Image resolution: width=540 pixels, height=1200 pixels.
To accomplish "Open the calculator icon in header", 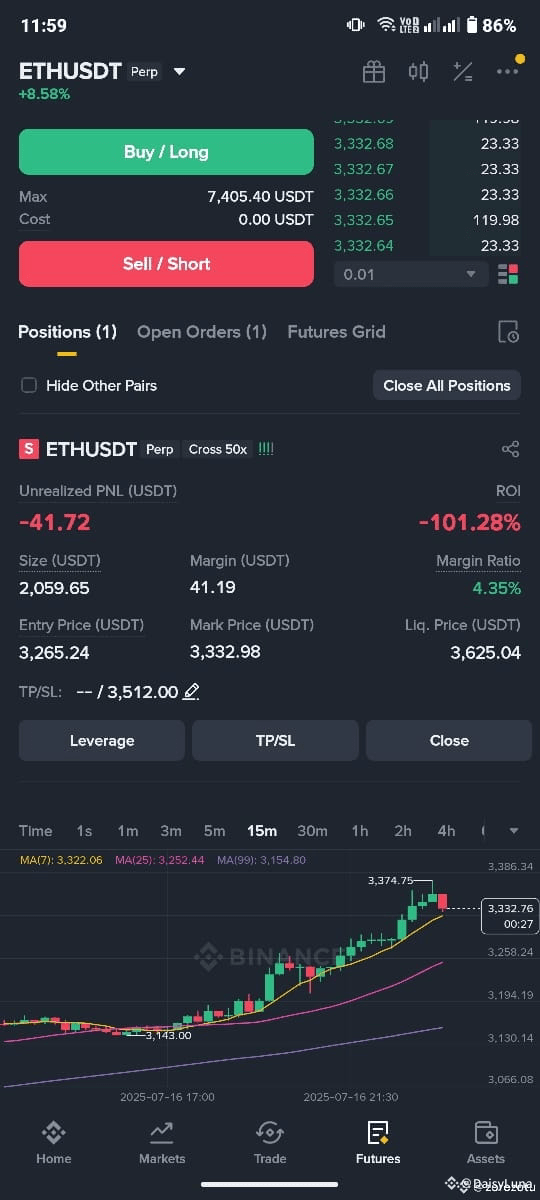I will point(463,72).
